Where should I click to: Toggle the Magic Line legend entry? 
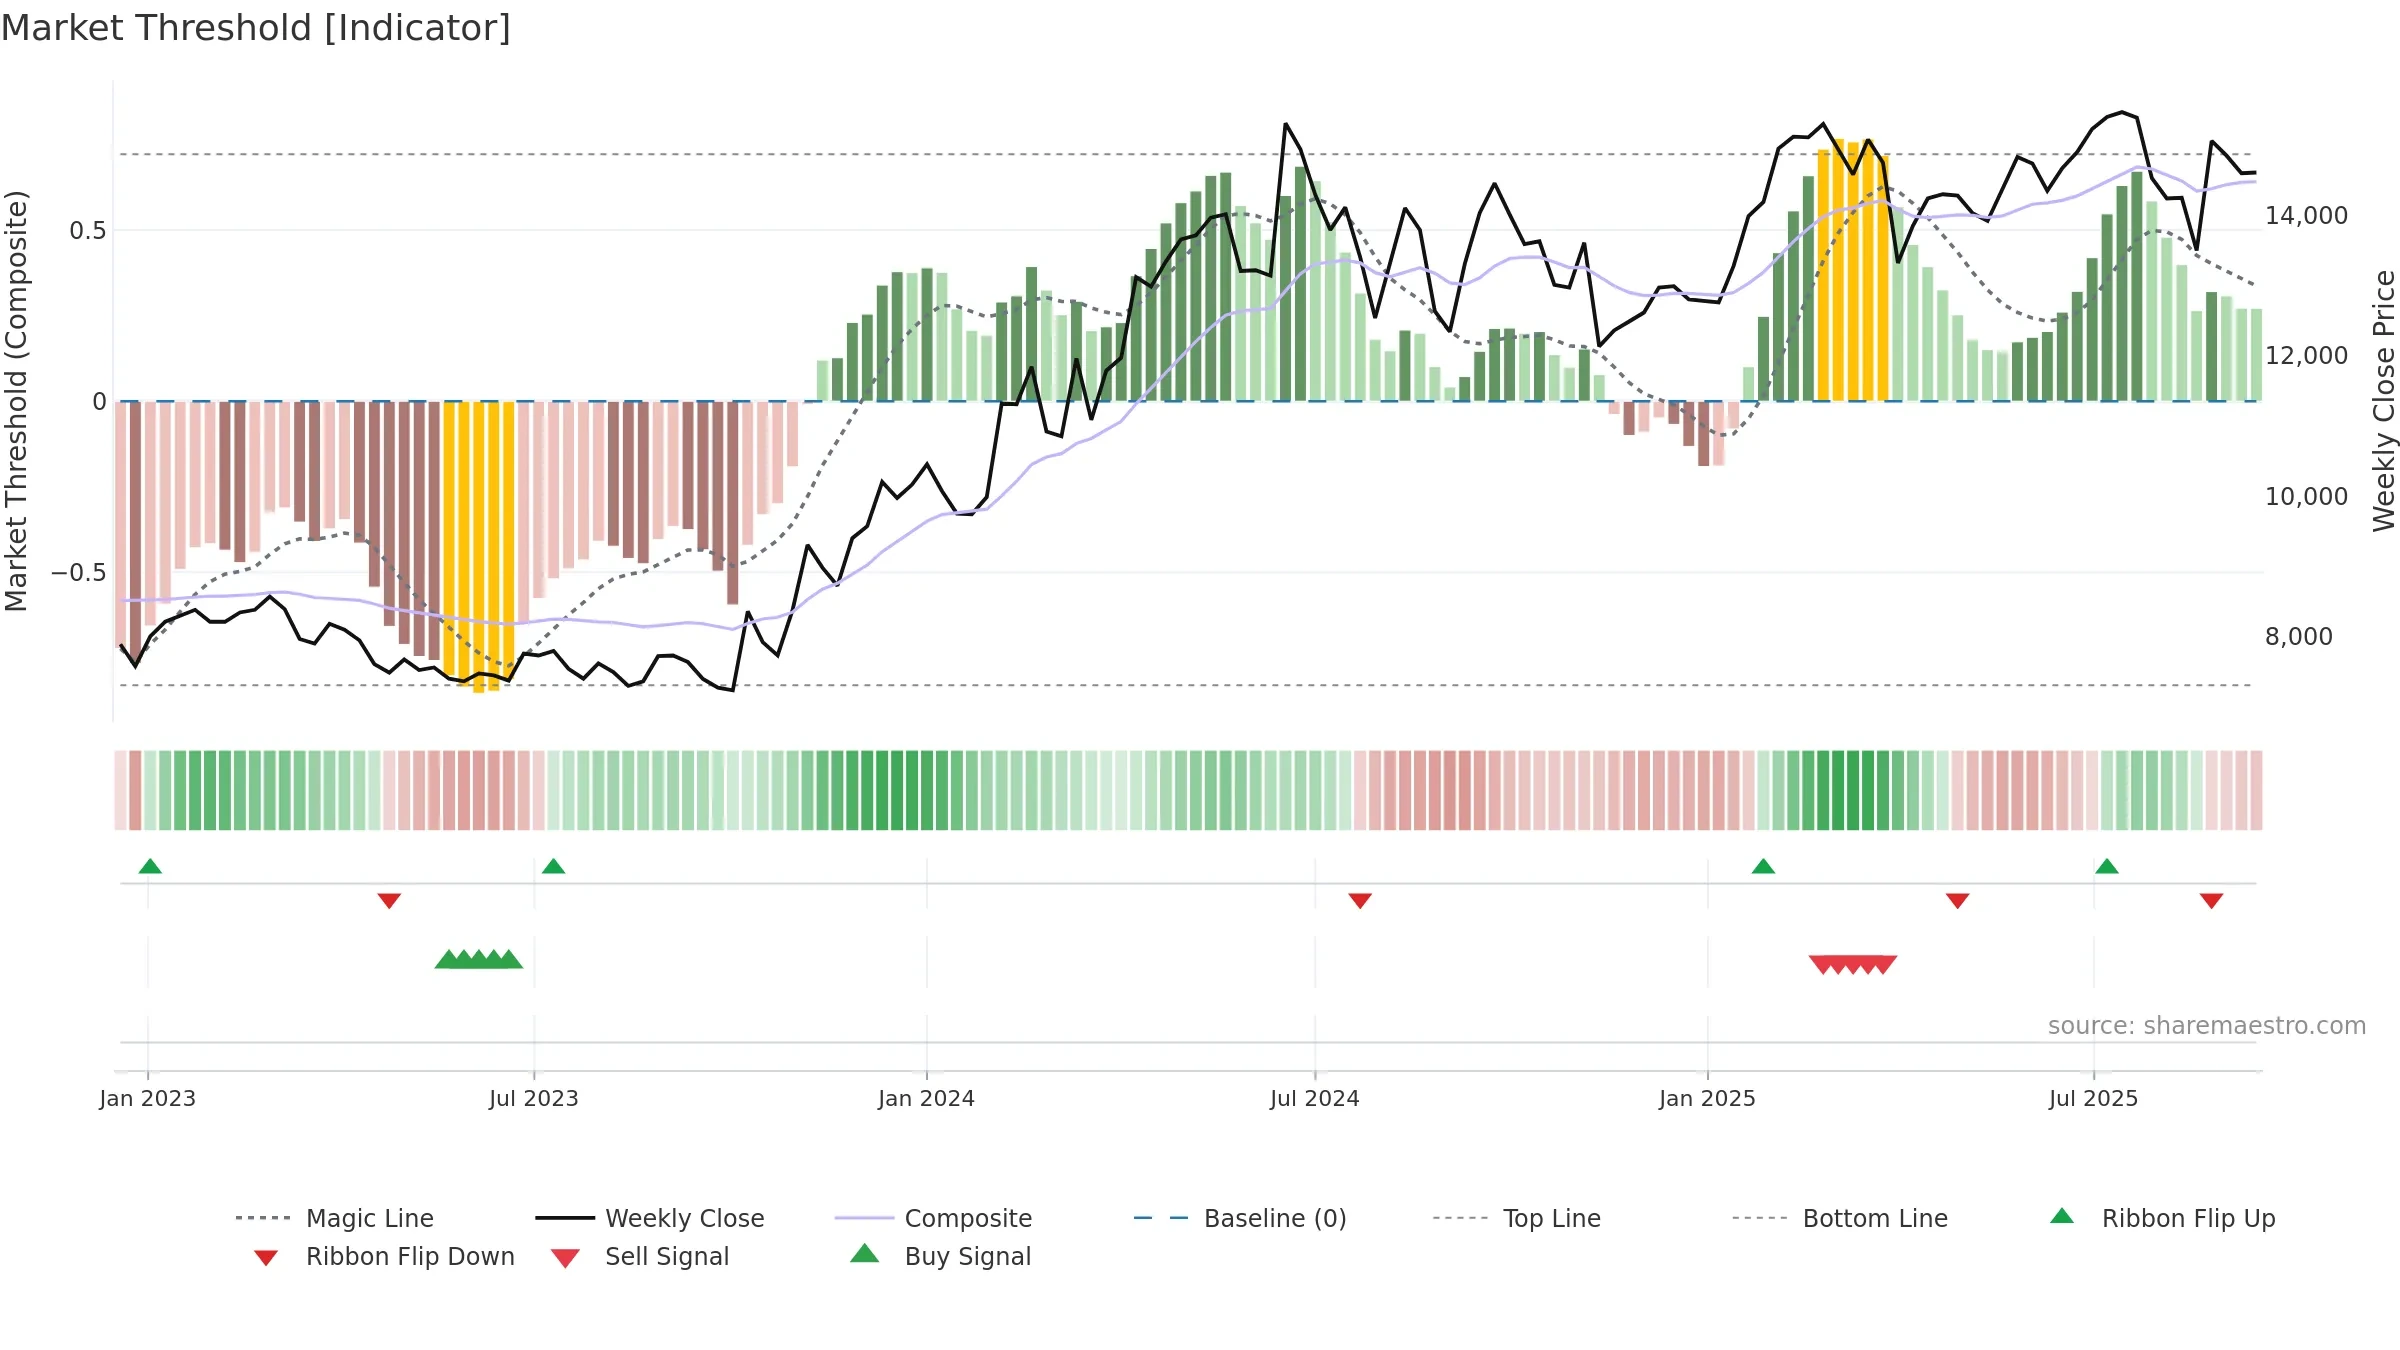coord(334,1218)
